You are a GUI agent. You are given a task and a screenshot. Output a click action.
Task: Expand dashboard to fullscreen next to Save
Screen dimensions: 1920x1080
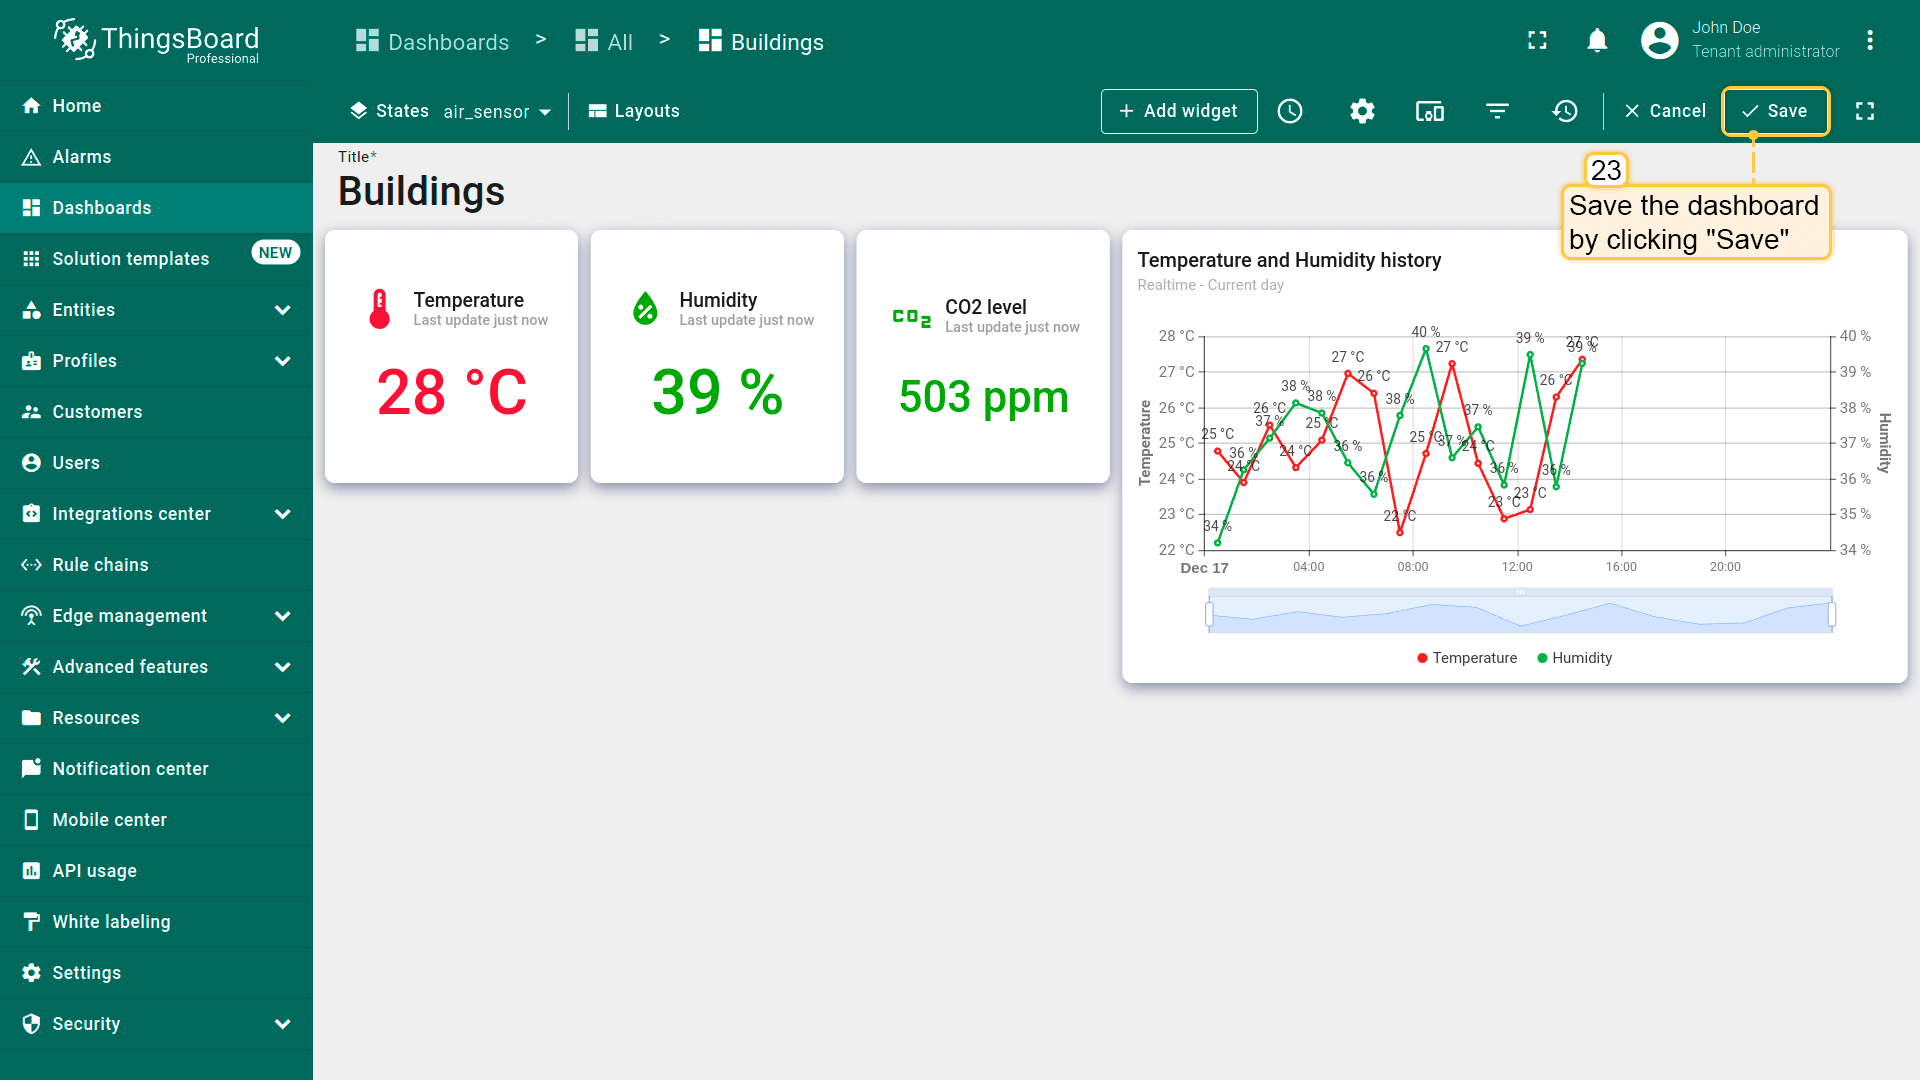click(1864, 111)
